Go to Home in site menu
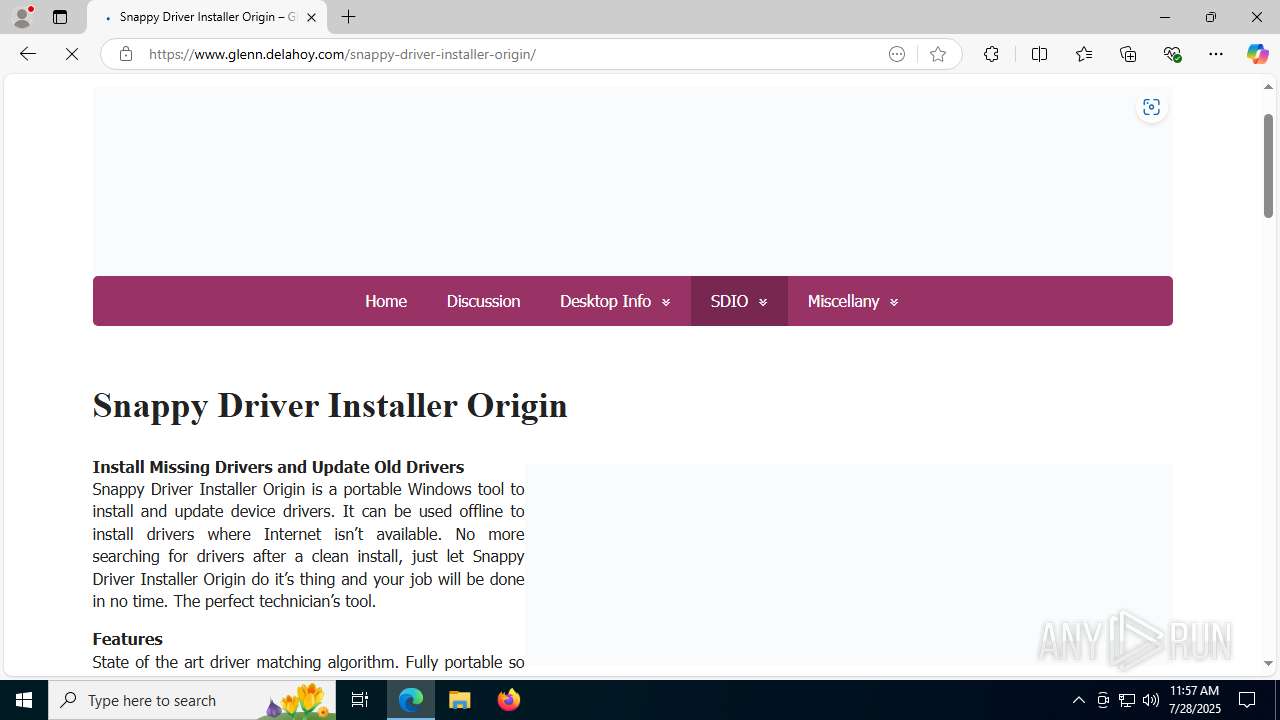The image size is (1280, 720). (x=386, y=301)
